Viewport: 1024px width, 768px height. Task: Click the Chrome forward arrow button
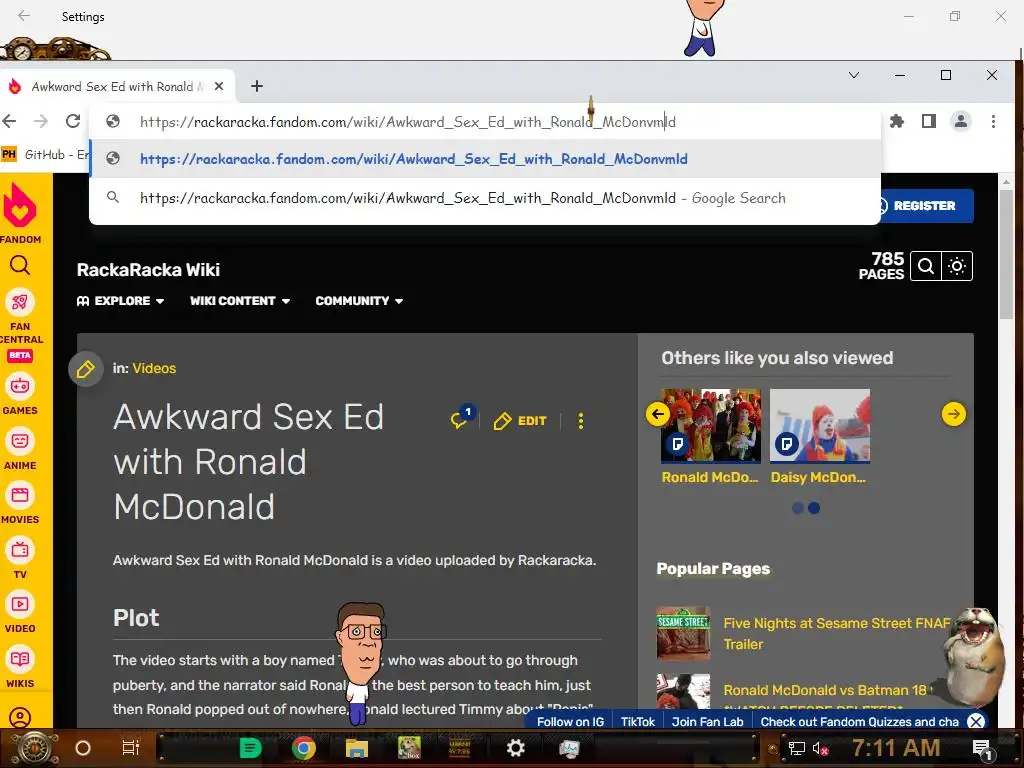(x=40, y=121)
